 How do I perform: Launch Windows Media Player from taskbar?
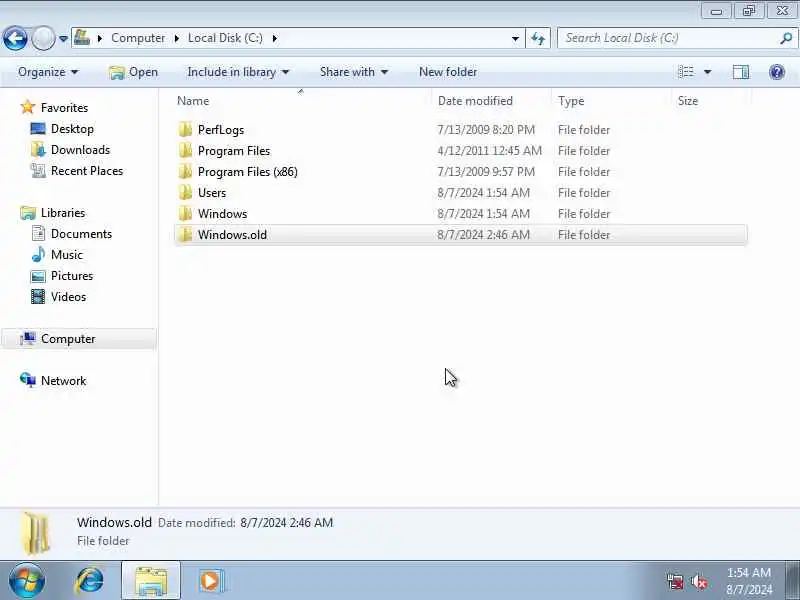[x=210, y=581]
